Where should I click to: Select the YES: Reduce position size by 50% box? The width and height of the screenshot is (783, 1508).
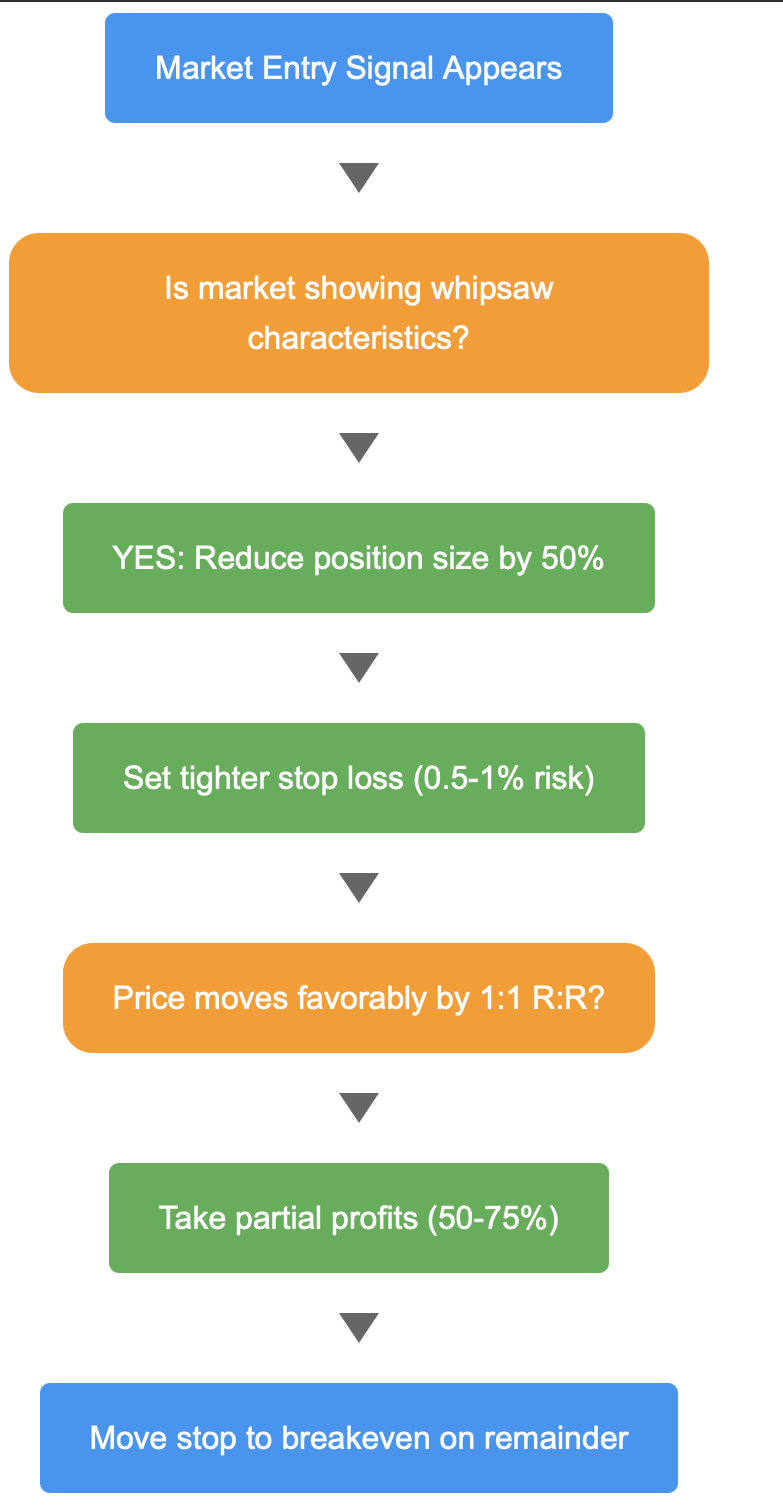click(x=359, y=558)
